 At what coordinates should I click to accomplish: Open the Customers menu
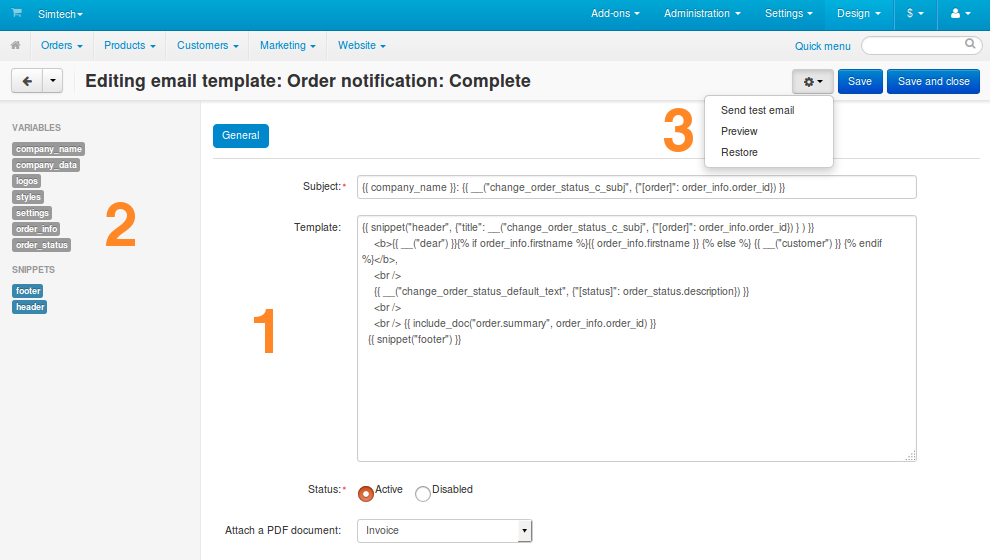(208, 45)
